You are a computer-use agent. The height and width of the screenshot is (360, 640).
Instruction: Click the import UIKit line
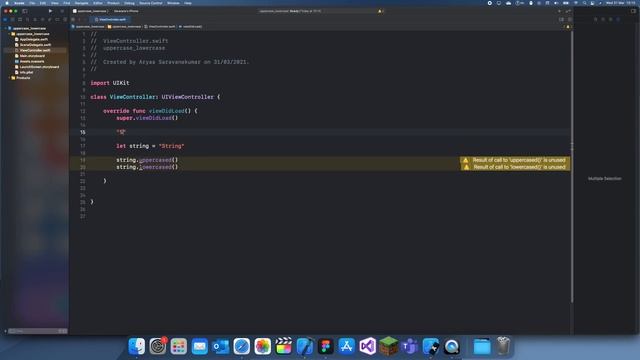click(x=110, y=83)
